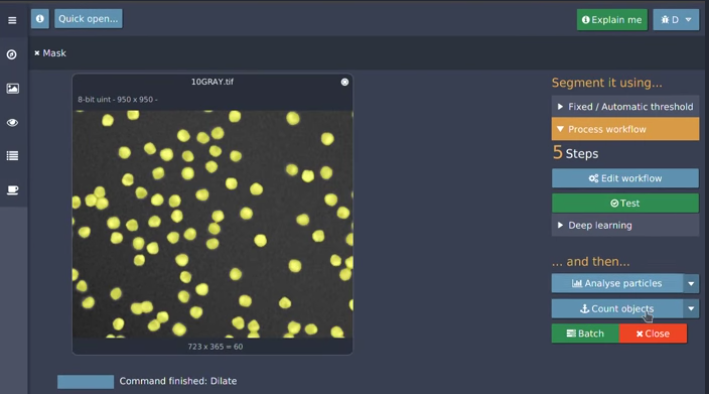709x394 pixels.
Task: Open the D user dropdown menu
Action: (676, 19)
